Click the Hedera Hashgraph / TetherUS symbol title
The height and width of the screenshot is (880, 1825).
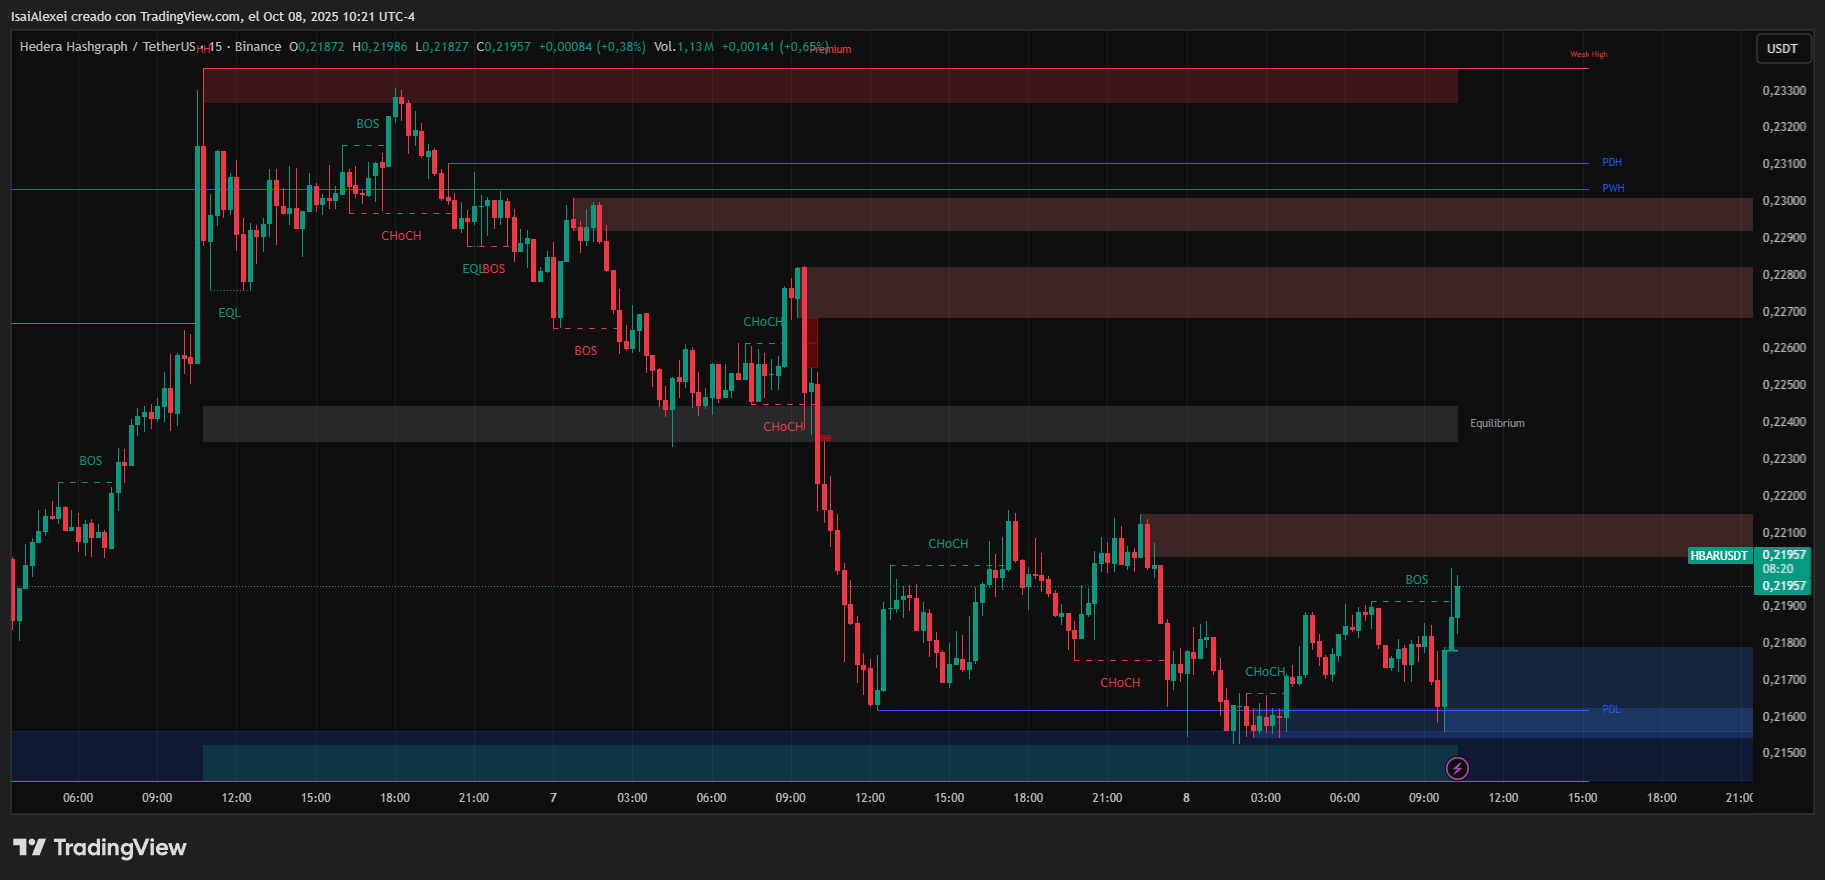(x=107, y=47)
